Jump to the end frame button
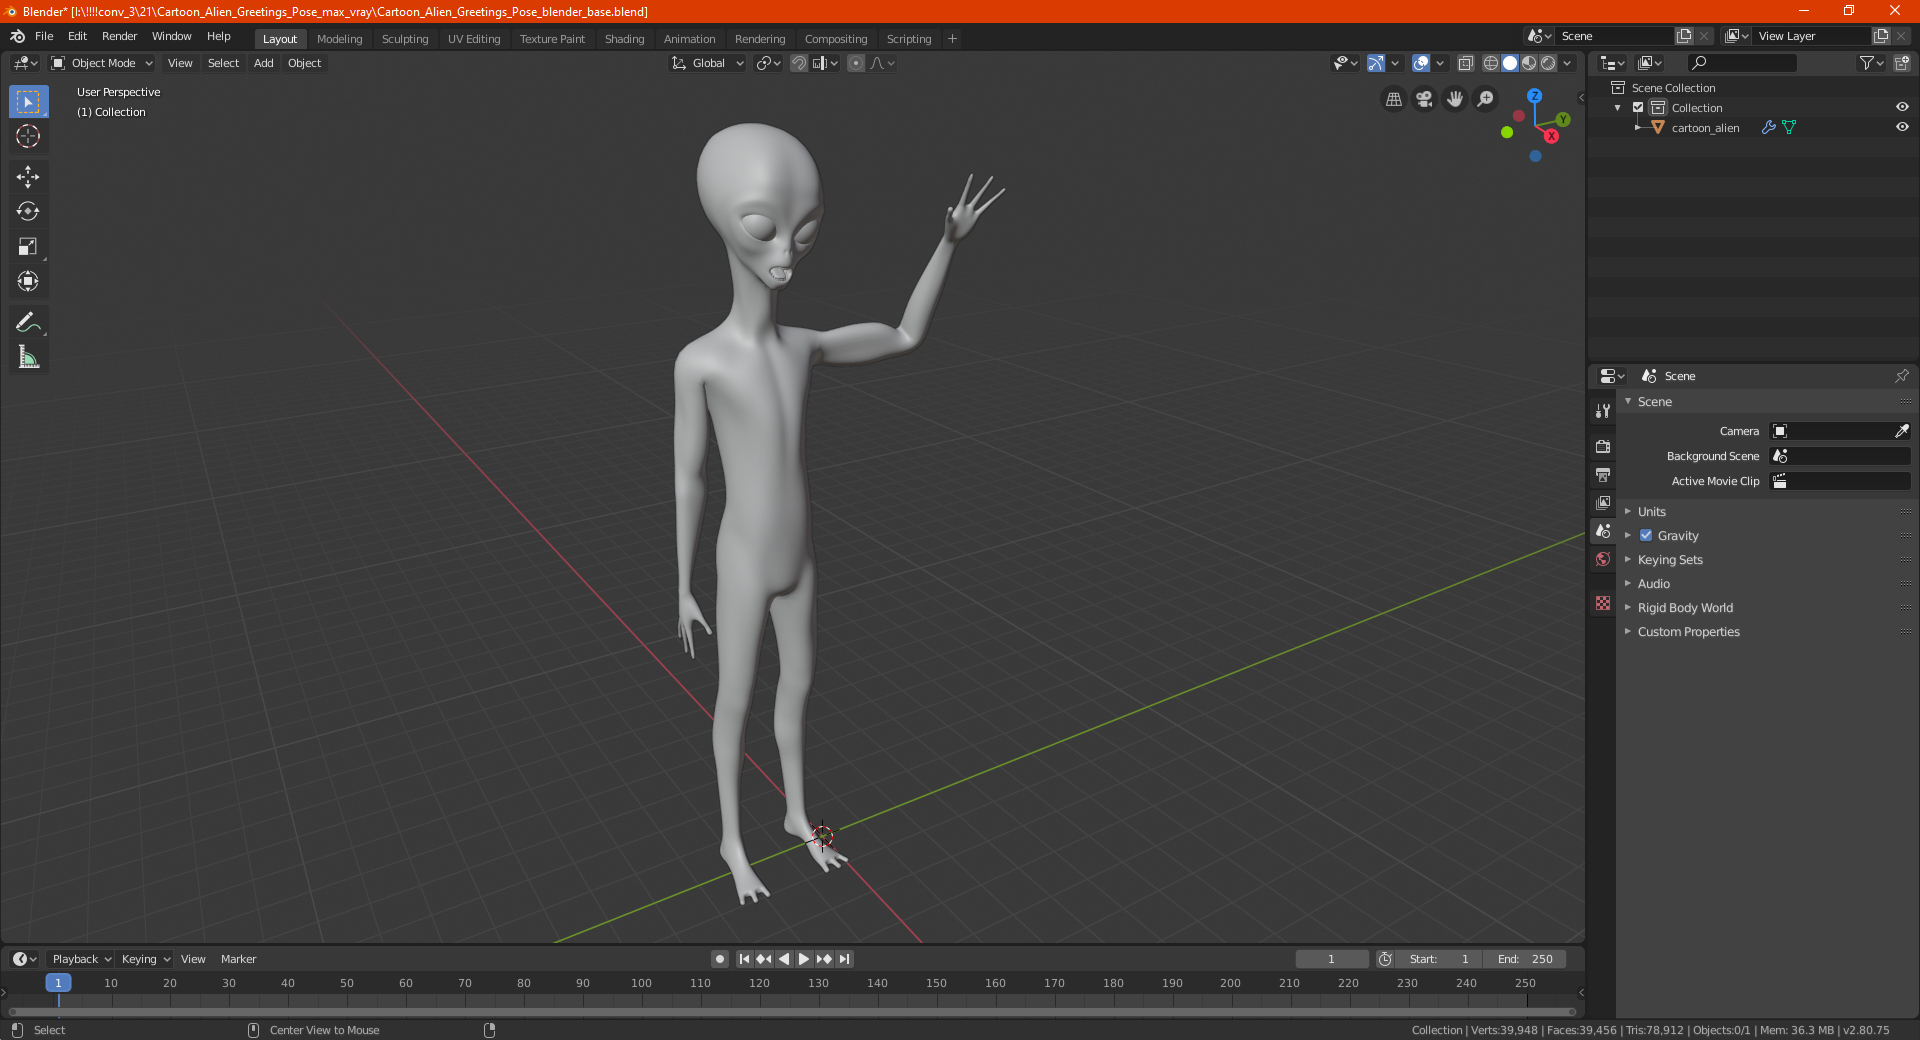1920x1040 pixels. pos(845,959)
